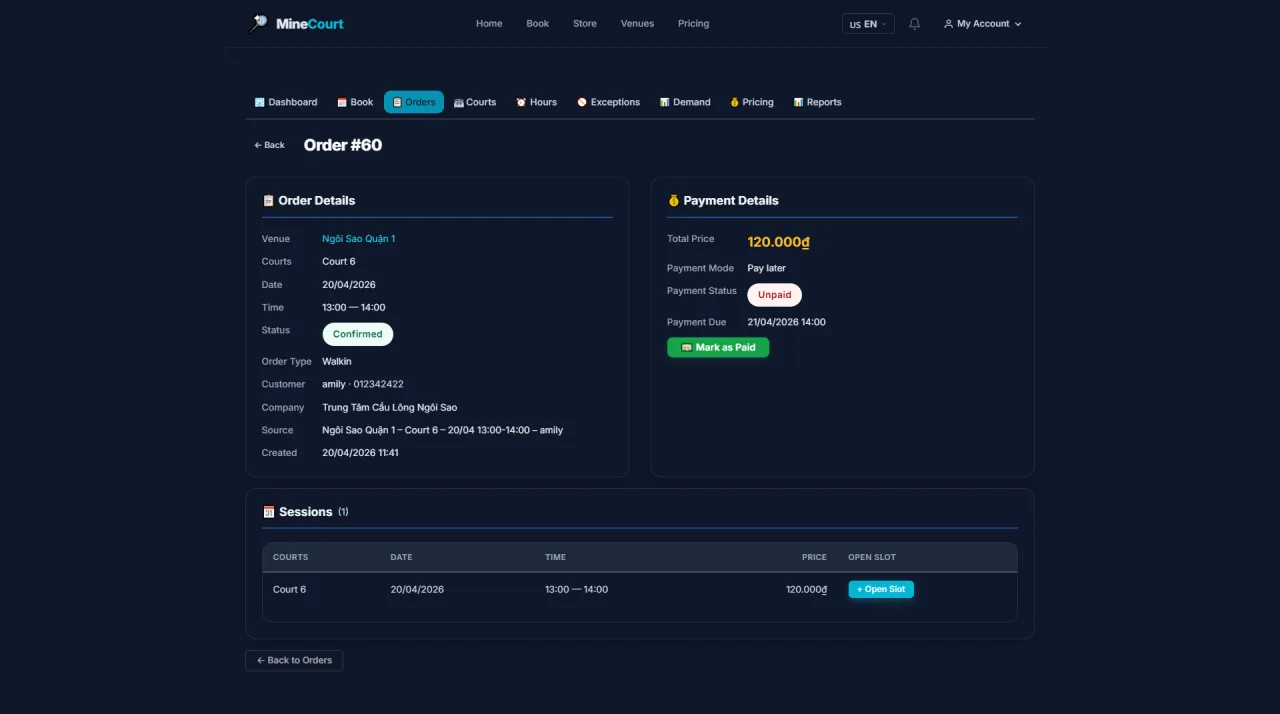Click the Created timestamp 20/04/2026 11:41

tap(360, 453)
